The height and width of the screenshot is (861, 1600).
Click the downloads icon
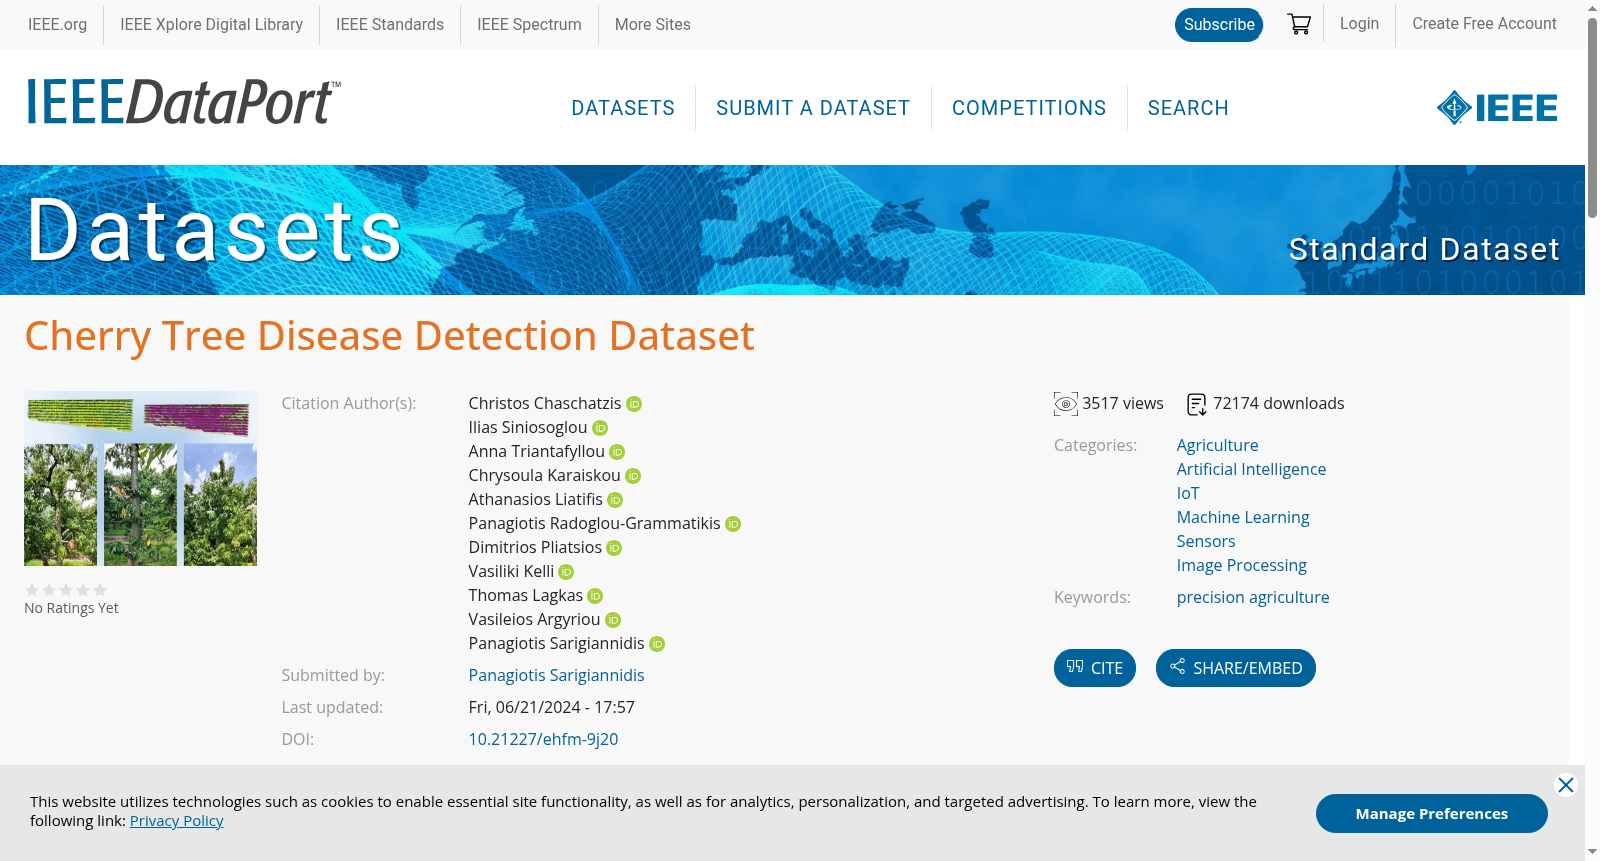[1197, 404]
